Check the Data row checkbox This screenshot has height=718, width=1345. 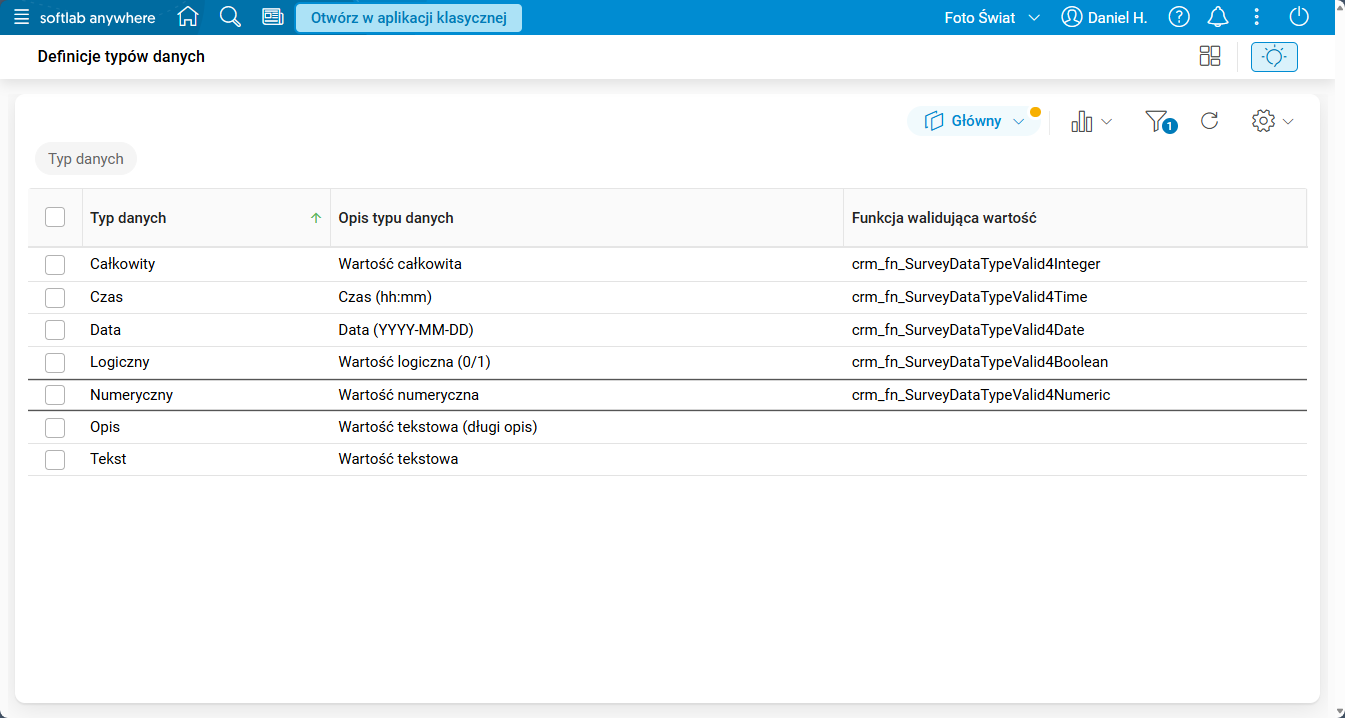click(x=55, y=330)
